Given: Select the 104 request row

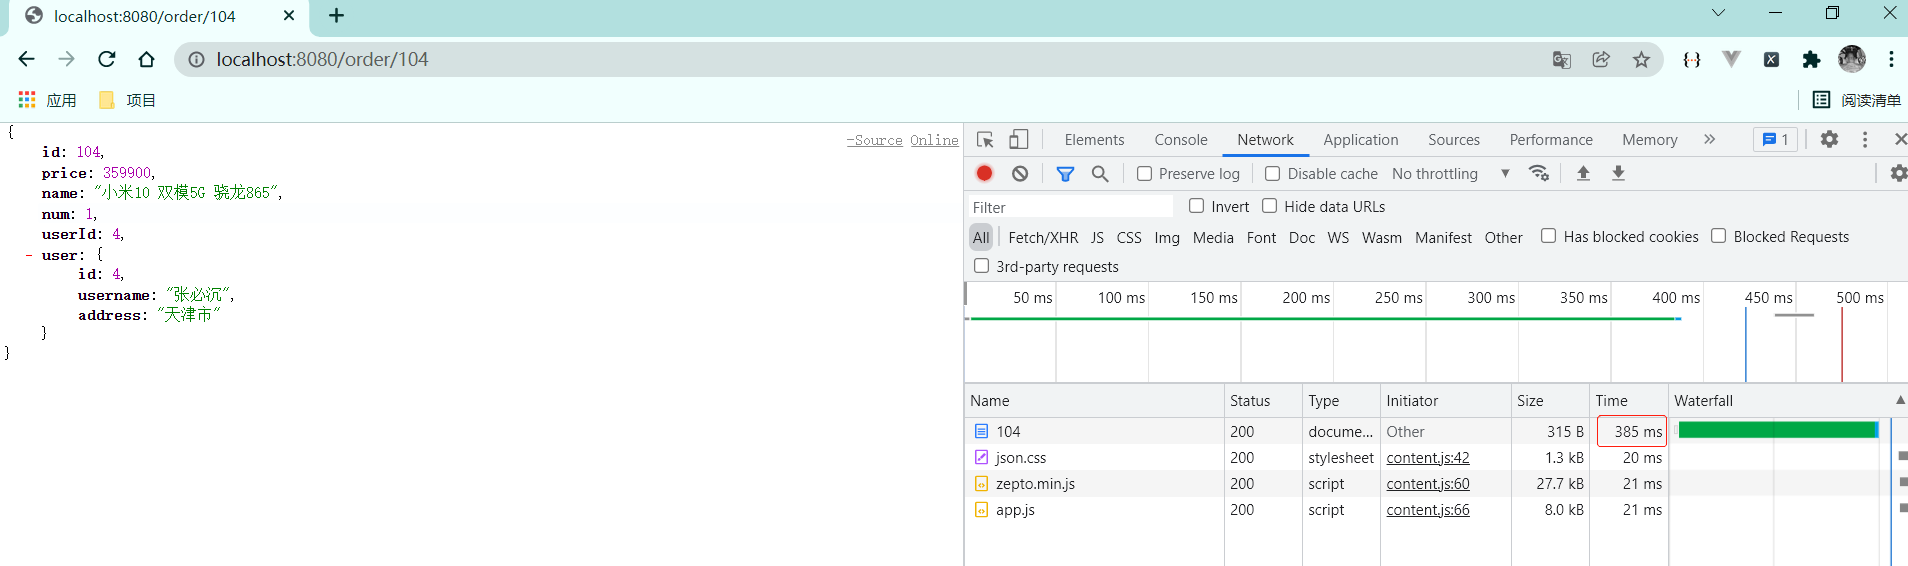Looking at the screenshot, I should coord(1436,431).
